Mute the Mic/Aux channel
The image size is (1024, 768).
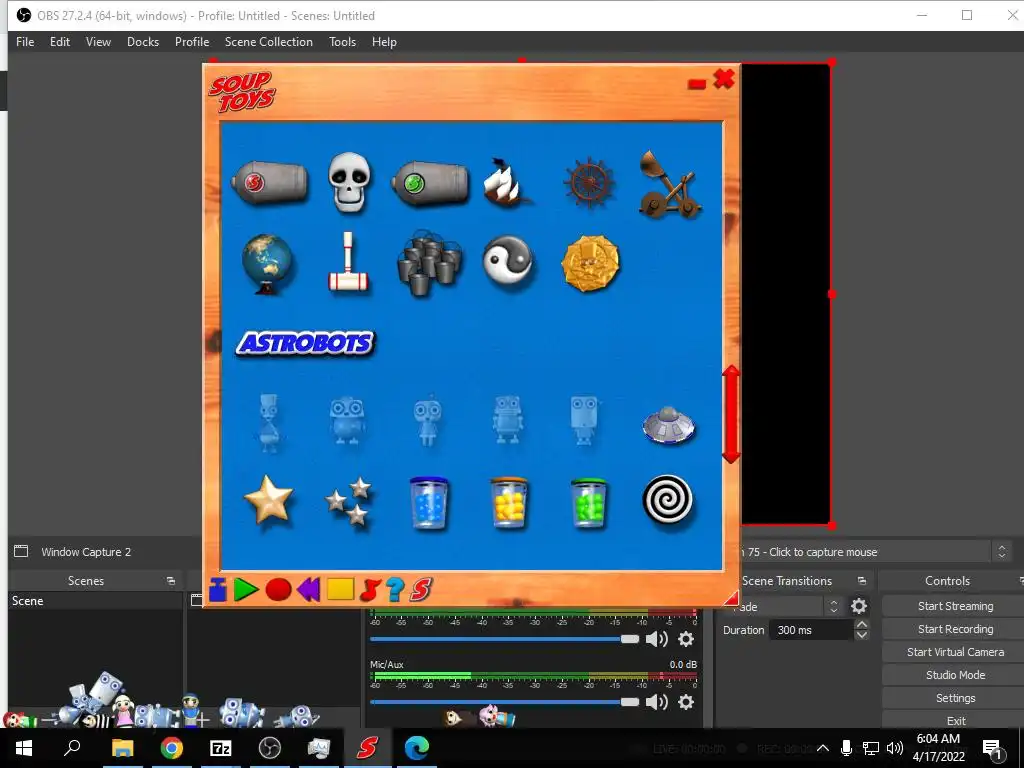point(656,702)
